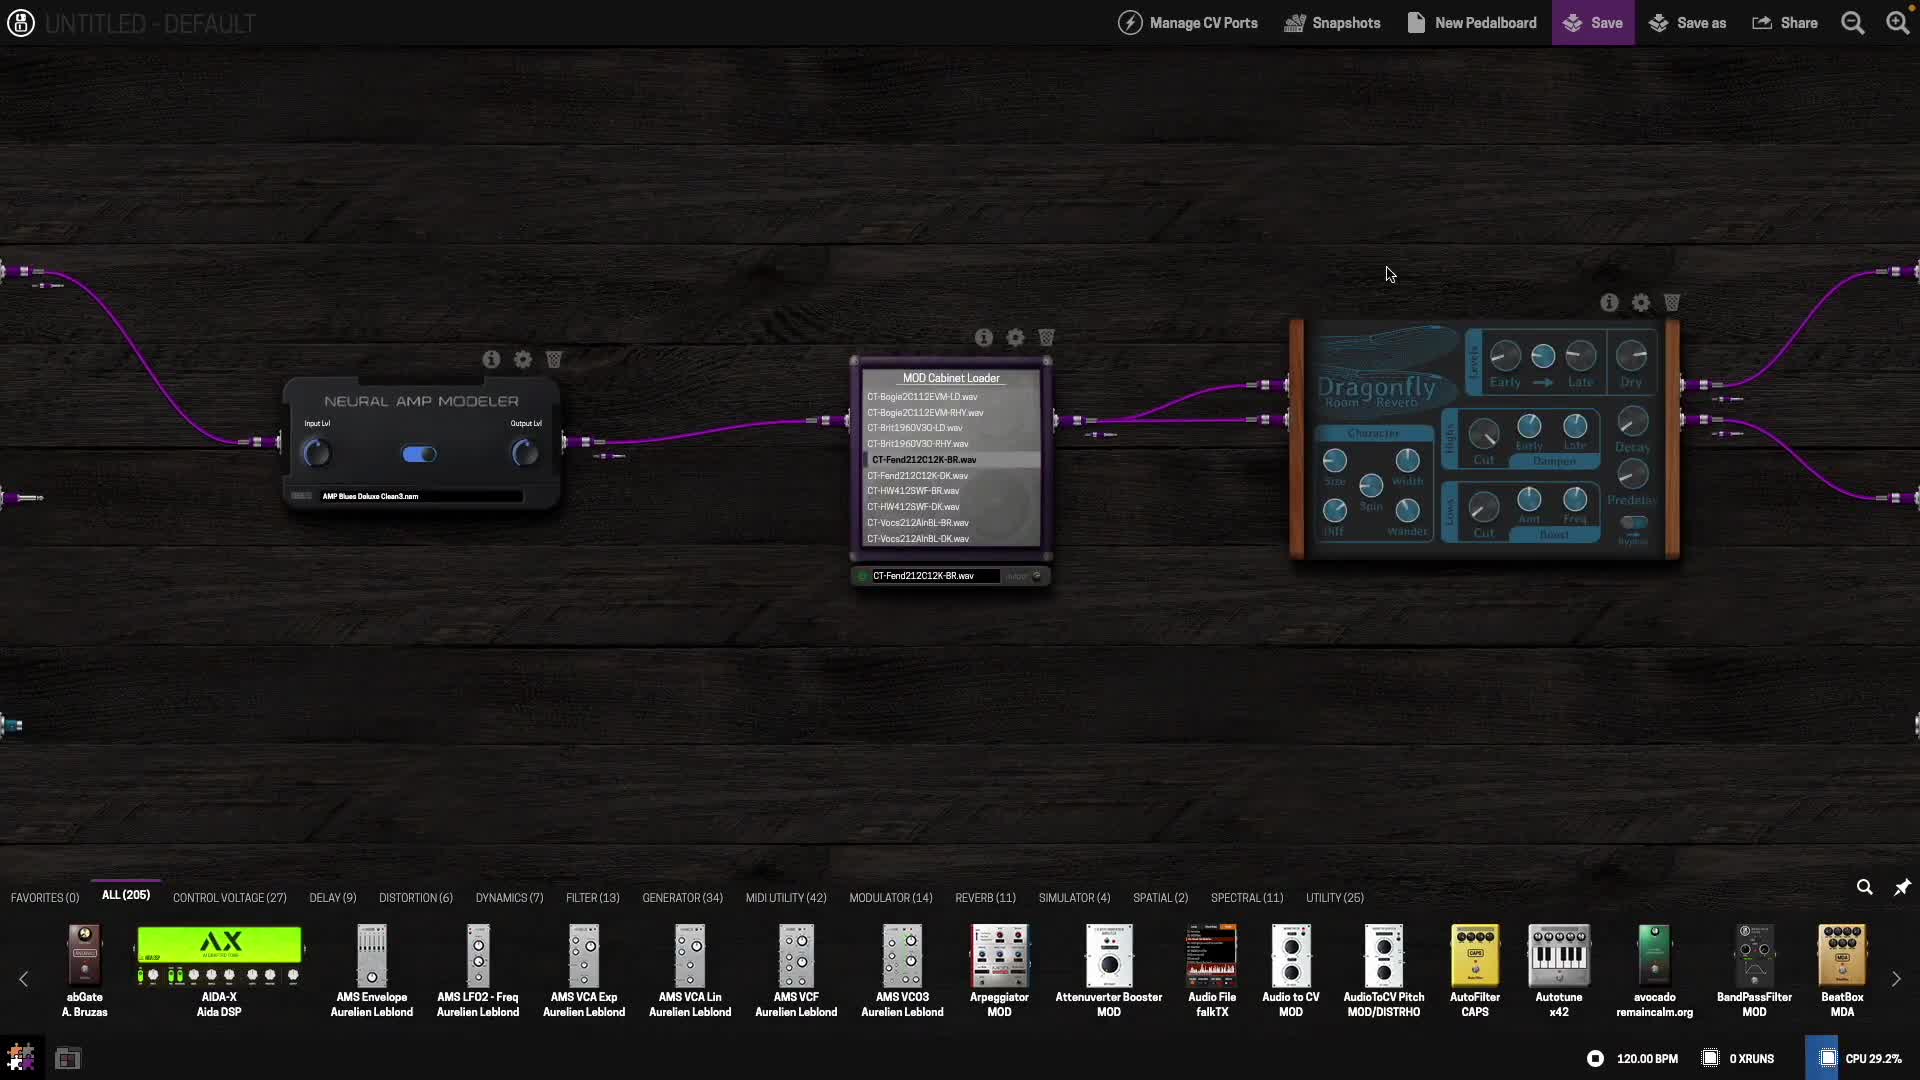Click the MOD logo icon at top left
Screen dimensions: 1920x1080
pos(21,23)
